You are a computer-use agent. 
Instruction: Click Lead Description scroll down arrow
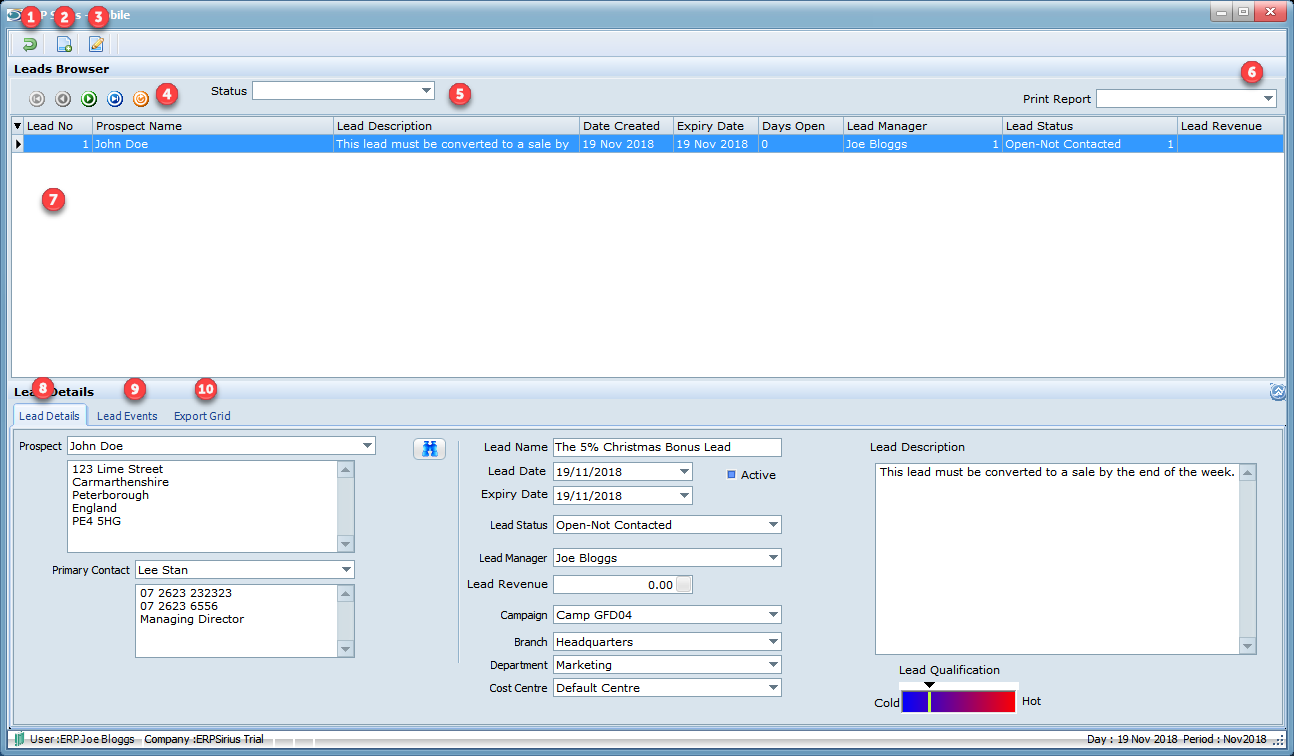[x=1248, y=646]
